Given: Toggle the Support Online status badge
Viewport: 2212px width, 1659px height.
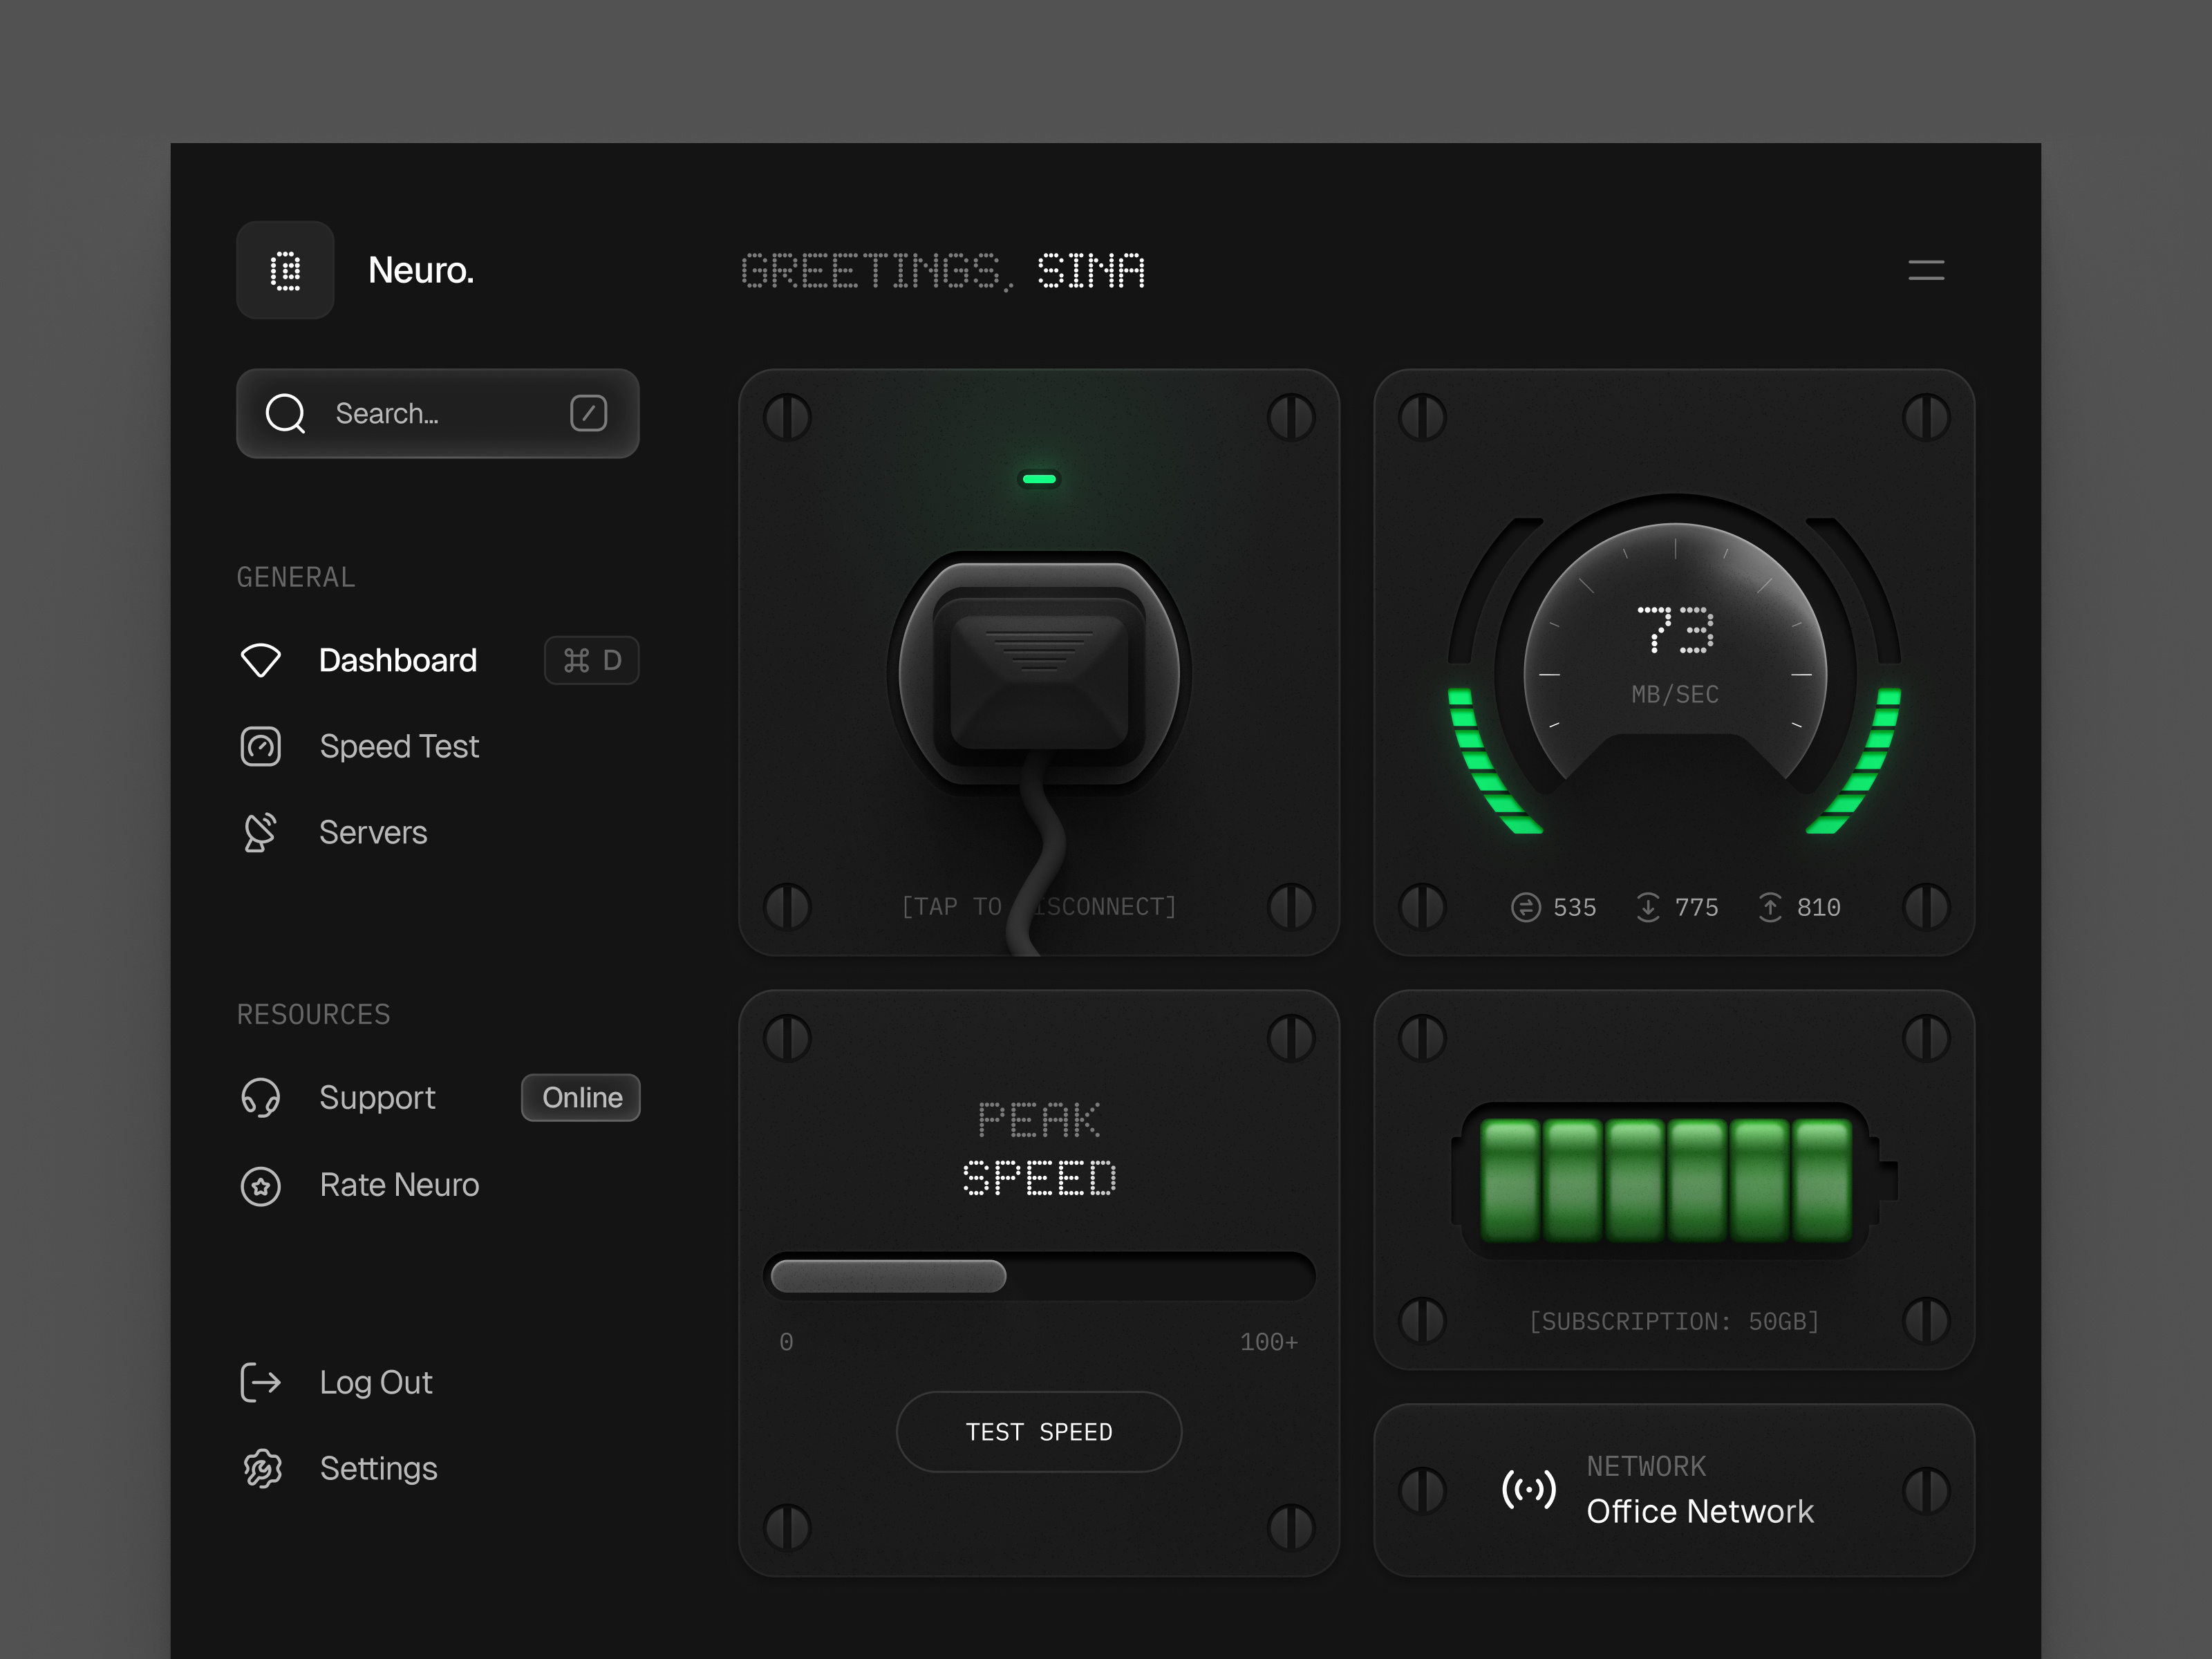Looking at the screenshot, I should (580, 1097).
